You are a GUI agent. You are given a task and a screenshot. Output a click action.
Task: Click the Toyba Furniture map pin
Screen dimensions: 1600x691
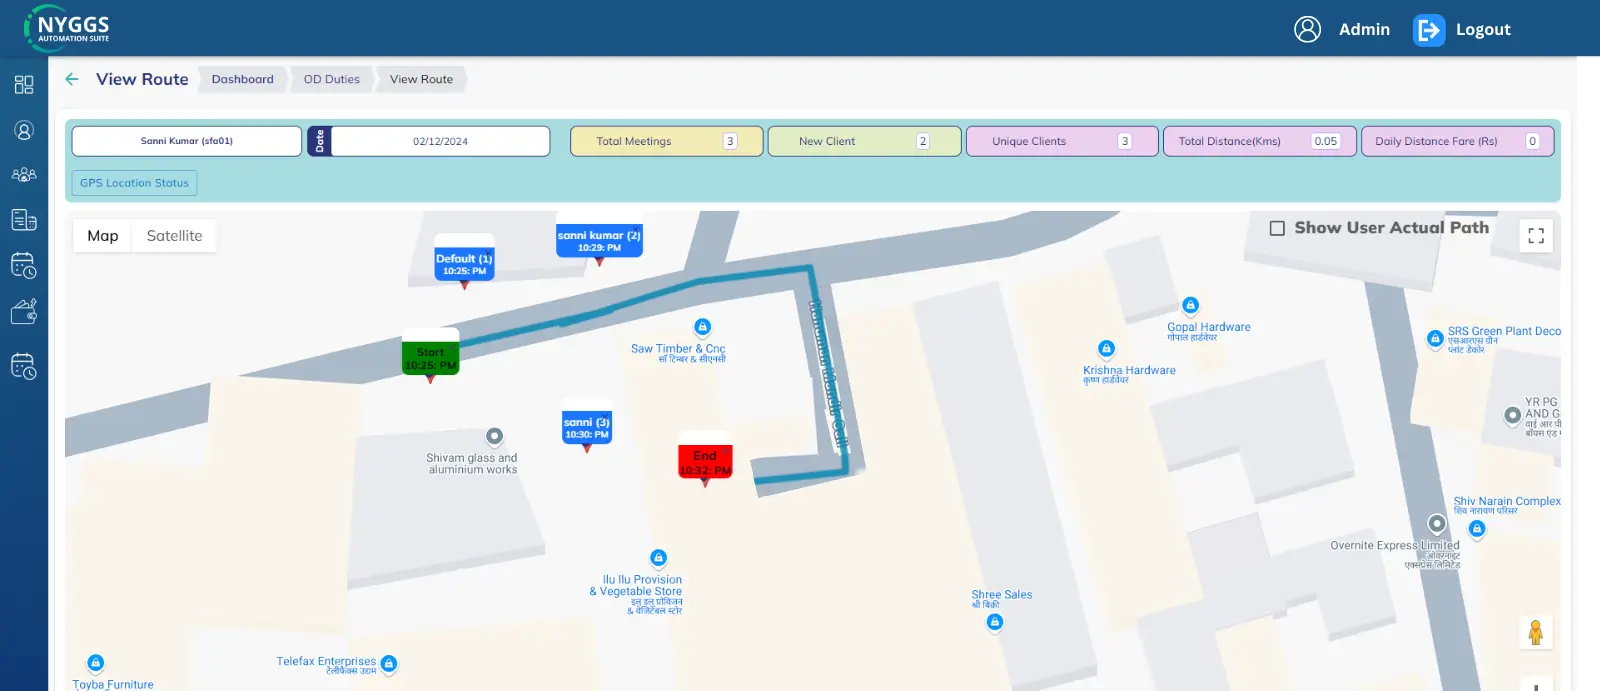tap(95, 663)
